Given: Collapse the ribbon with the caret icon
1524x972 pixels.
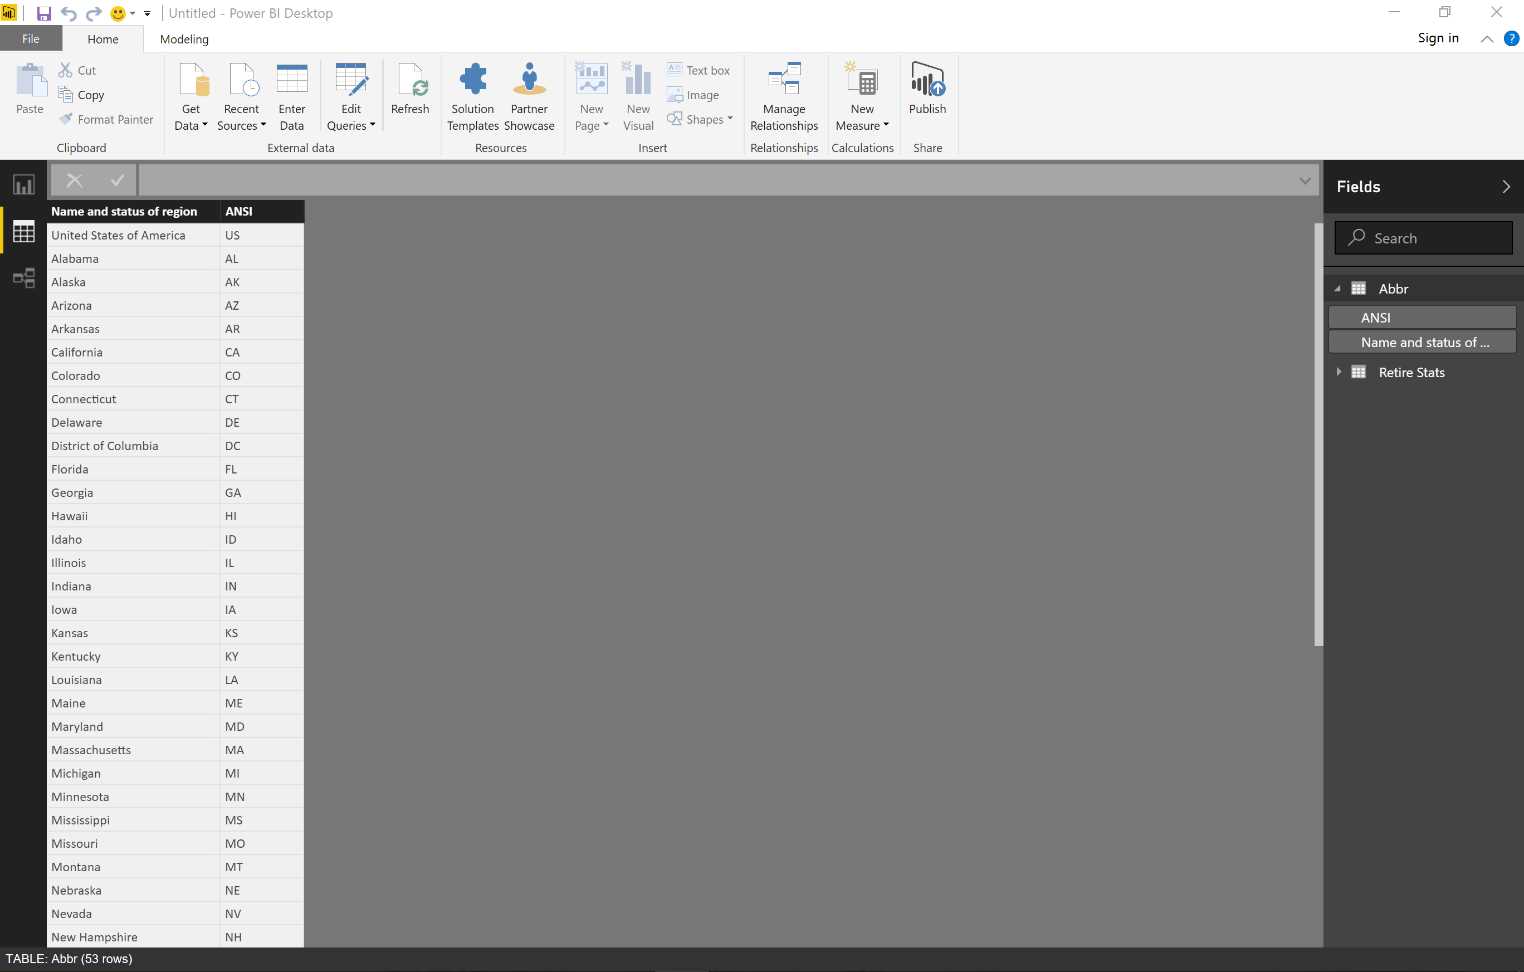Looking at the screenshot, I should (1487, 39).
